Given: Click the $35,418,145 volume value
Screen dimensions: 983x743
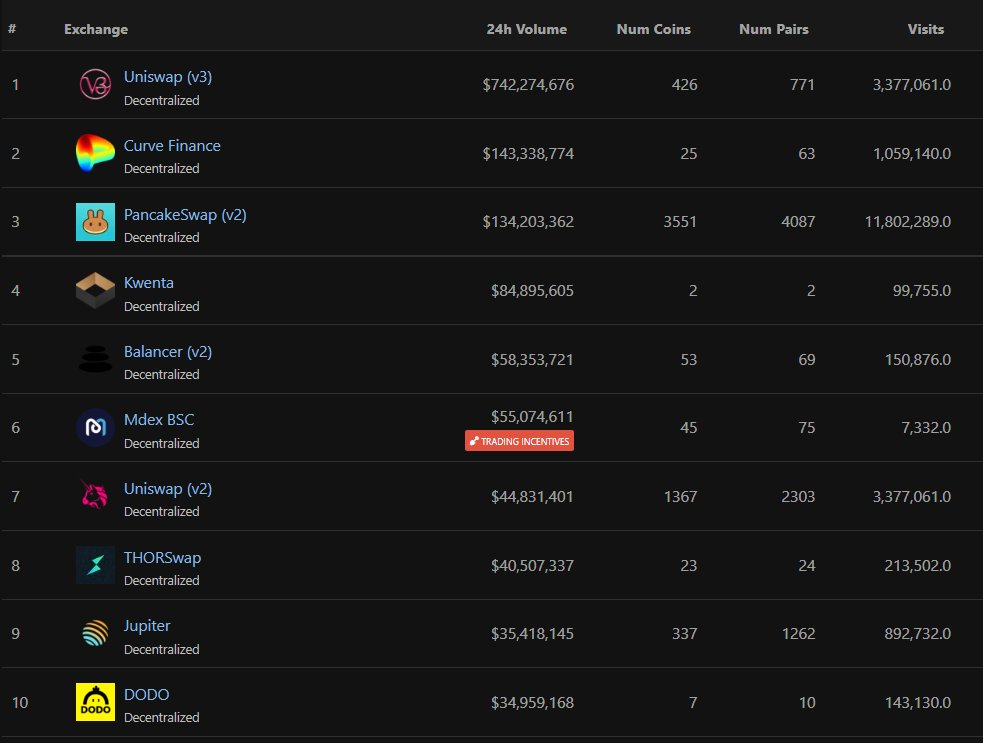Looking at the screenshot, I should coord(532,633).
